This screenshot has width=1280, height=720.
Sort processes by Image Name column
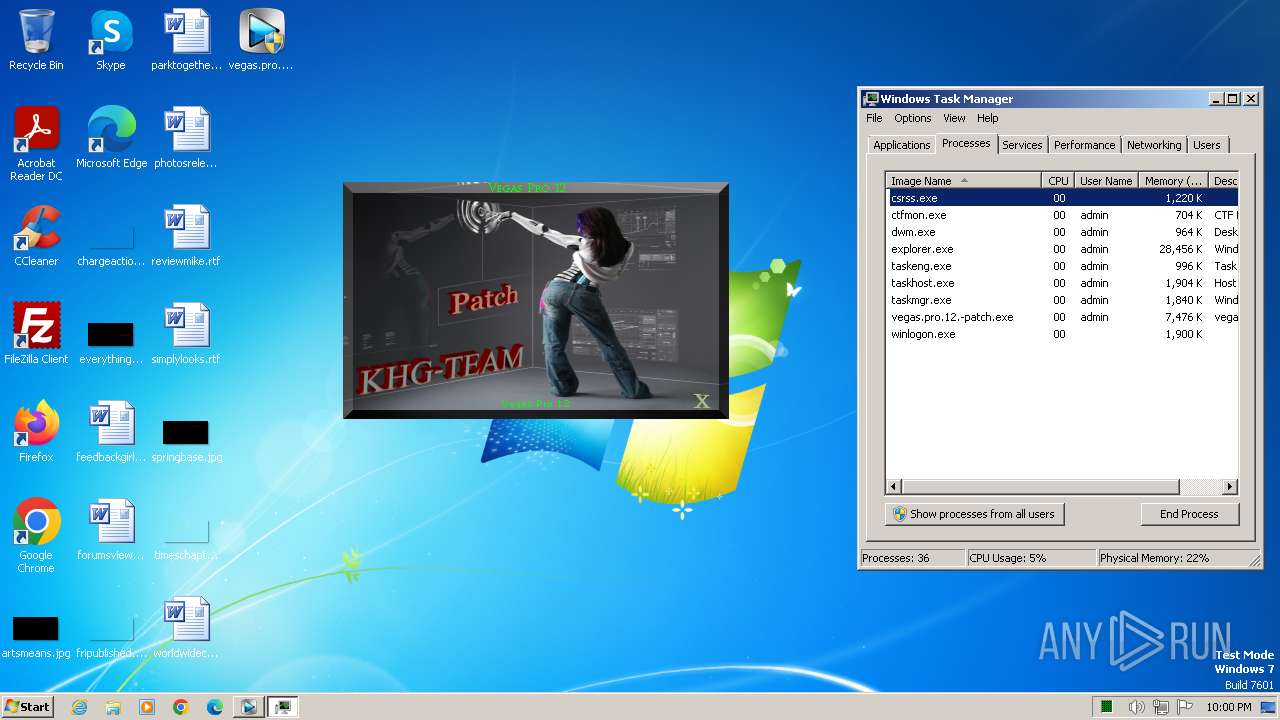pyautogui.click(x=963, y=181)
